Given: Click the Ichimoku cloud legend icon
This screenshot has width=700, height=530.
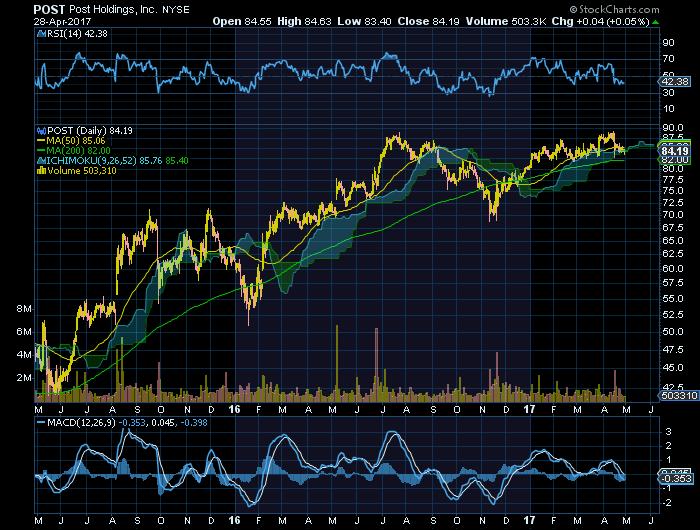Looking at the screenshot, I should pos(41,161).
